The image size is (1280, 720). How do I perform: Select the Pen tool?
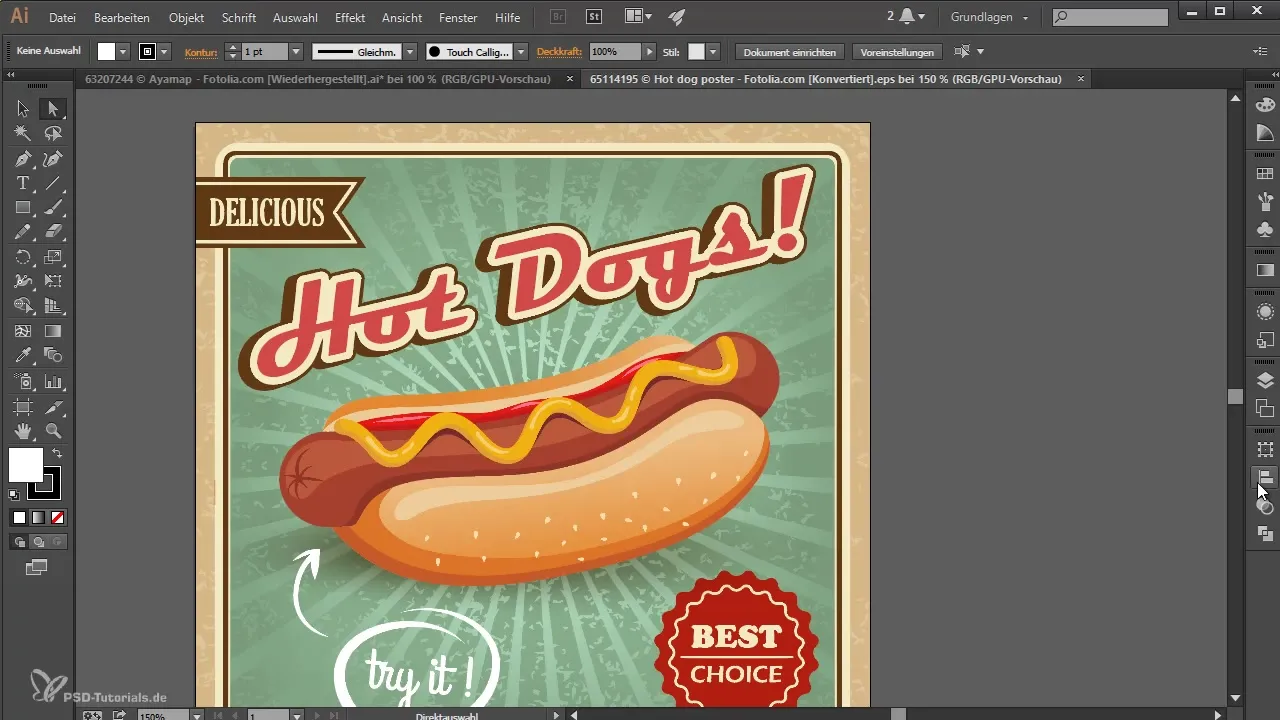tap(23, 158)
